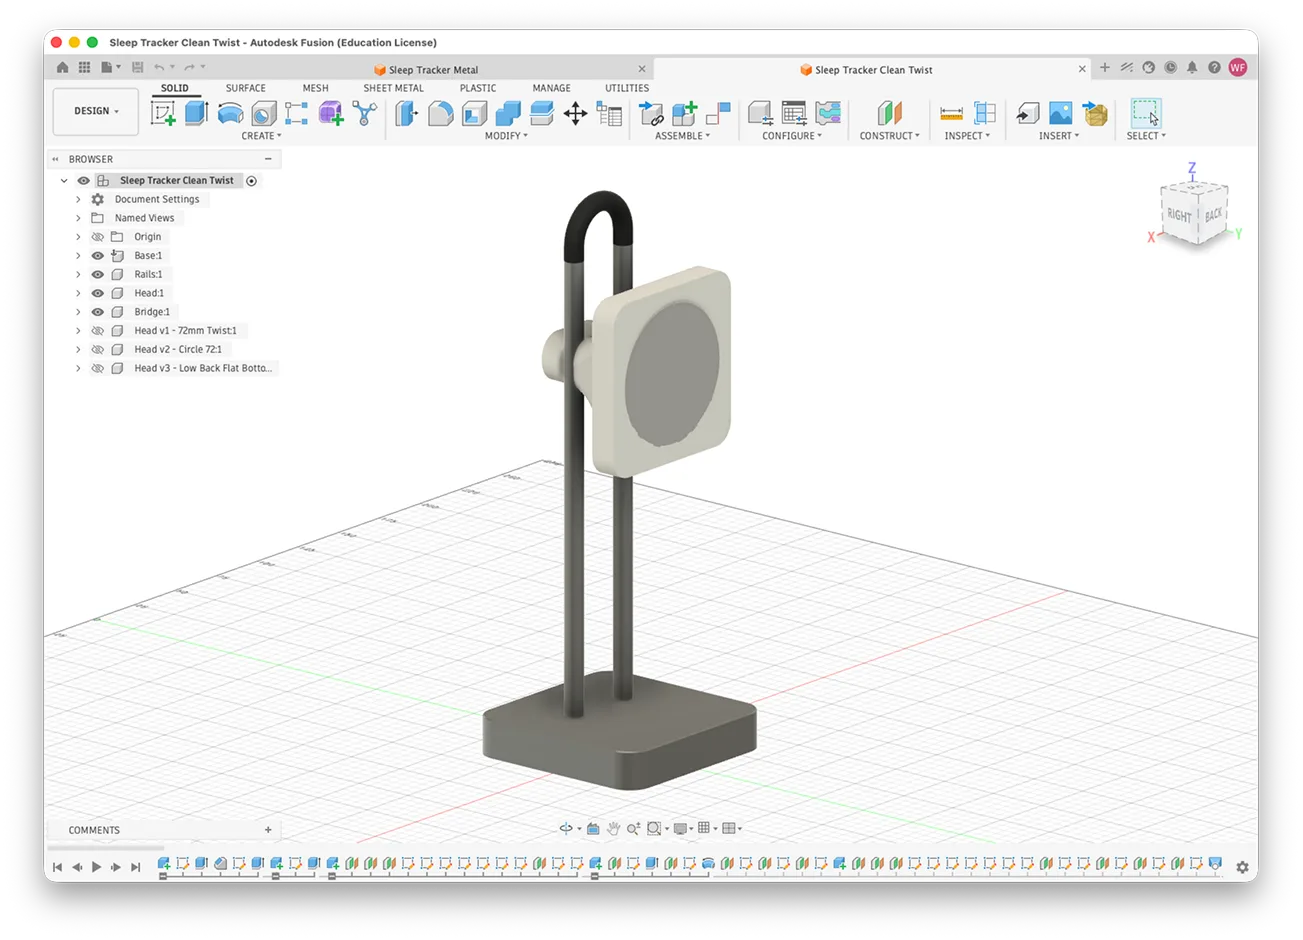Apply the Fillet tool
The image size is (1303, 940).
pyautogui.click(x=440, y=113)
